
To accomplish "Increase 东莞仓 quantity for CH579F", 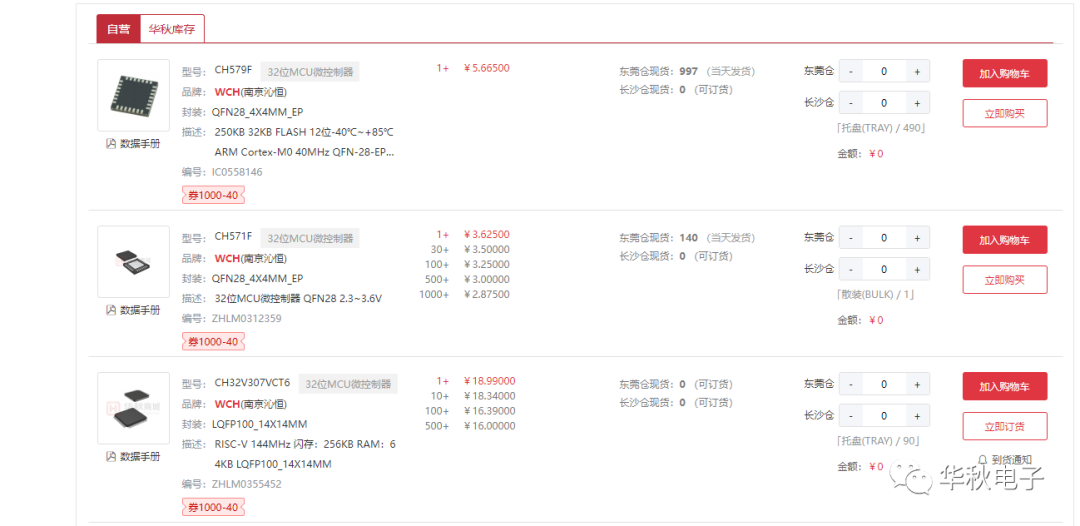I will [917, 71].
